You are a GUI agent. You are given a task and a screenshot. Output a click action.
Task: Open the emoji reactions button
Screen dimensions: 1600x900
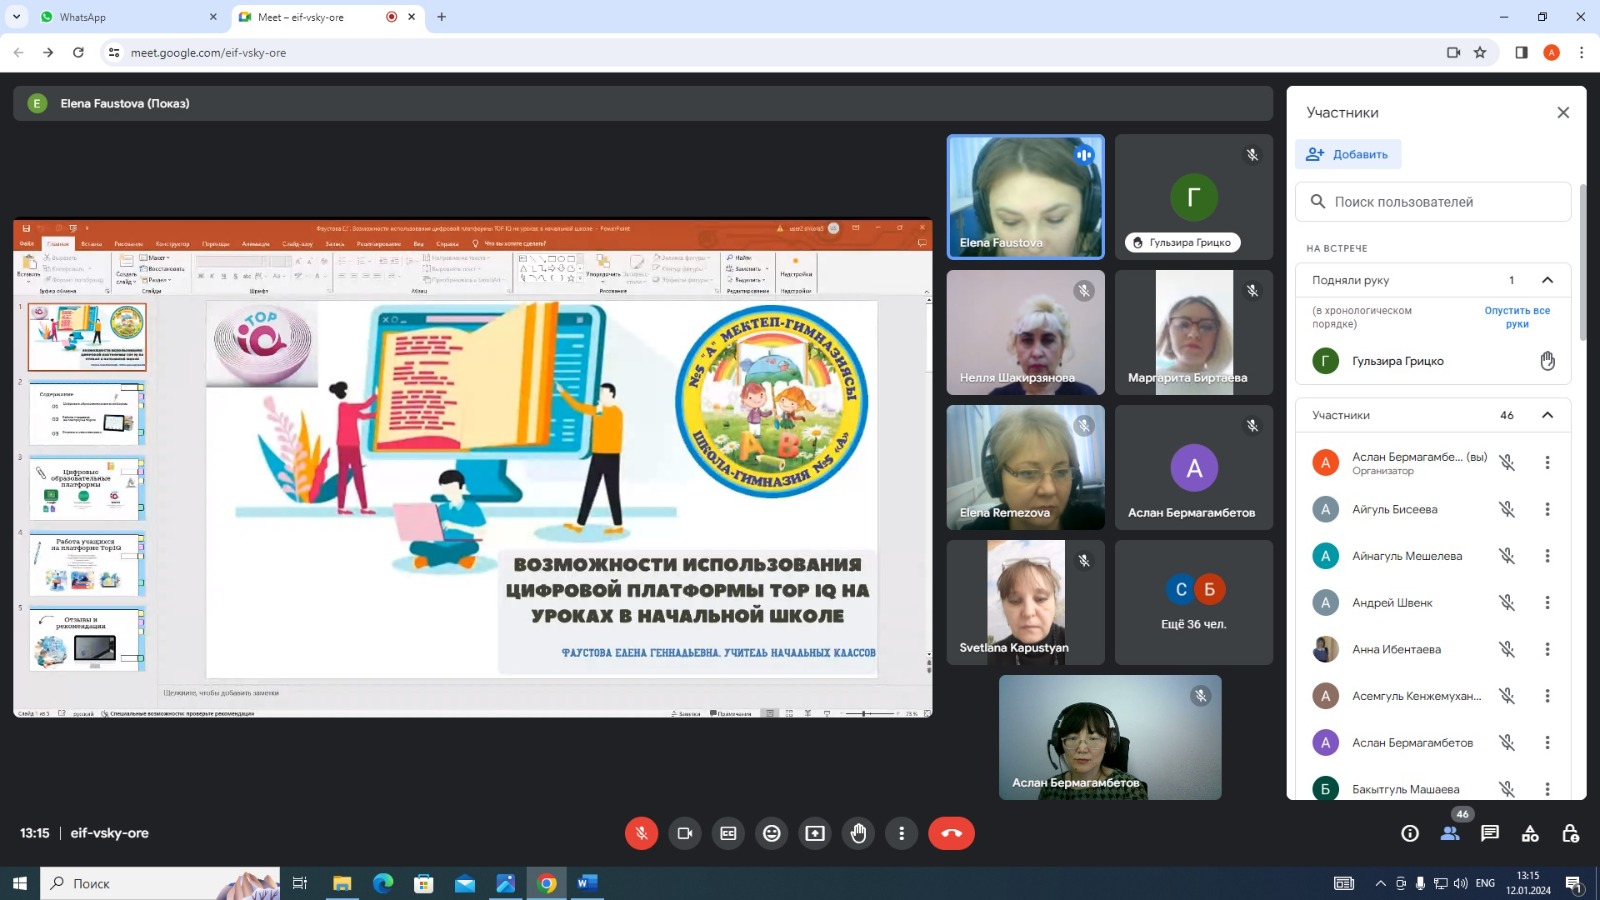[772, 833]
